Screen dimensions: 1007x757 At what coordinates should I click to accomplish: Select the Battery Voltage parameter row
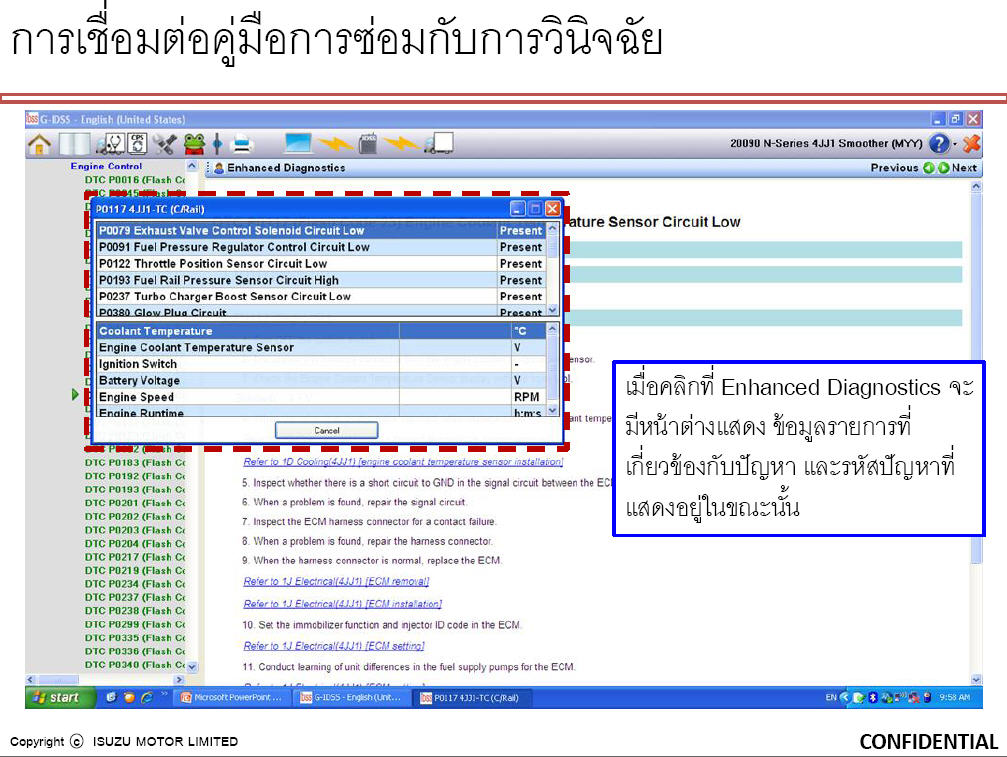(x=321, y=380)
